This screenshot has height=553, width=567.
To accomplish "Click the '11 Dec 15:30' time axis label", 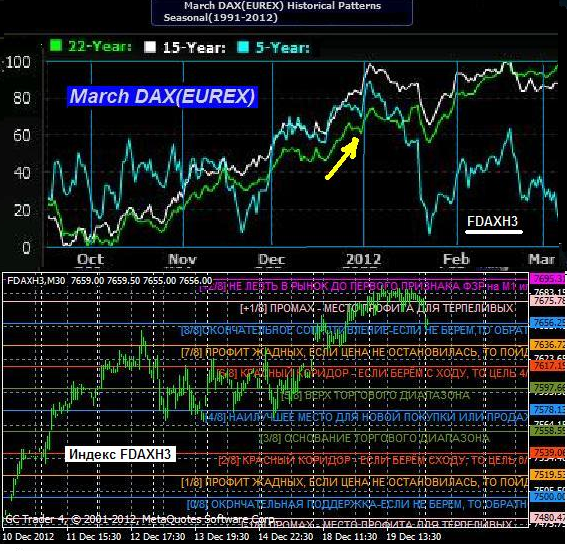I will (94, 536).
